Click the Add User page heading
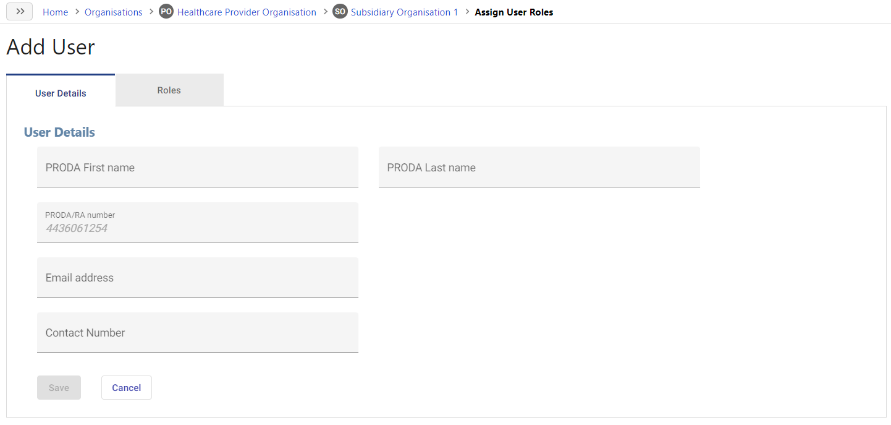The width and height of the screenshot is (891, 425). click(x=51, y=47)
